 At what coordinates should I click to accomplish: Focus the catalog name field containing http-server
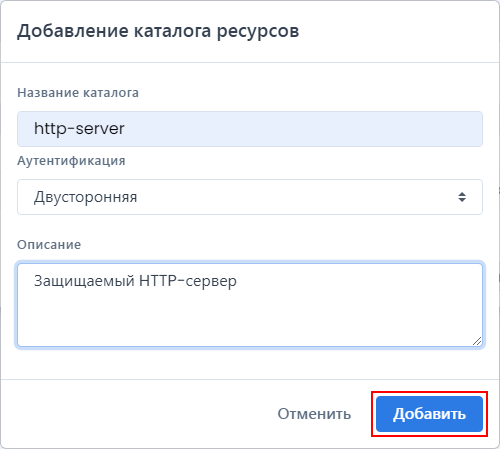click(250, 129)
